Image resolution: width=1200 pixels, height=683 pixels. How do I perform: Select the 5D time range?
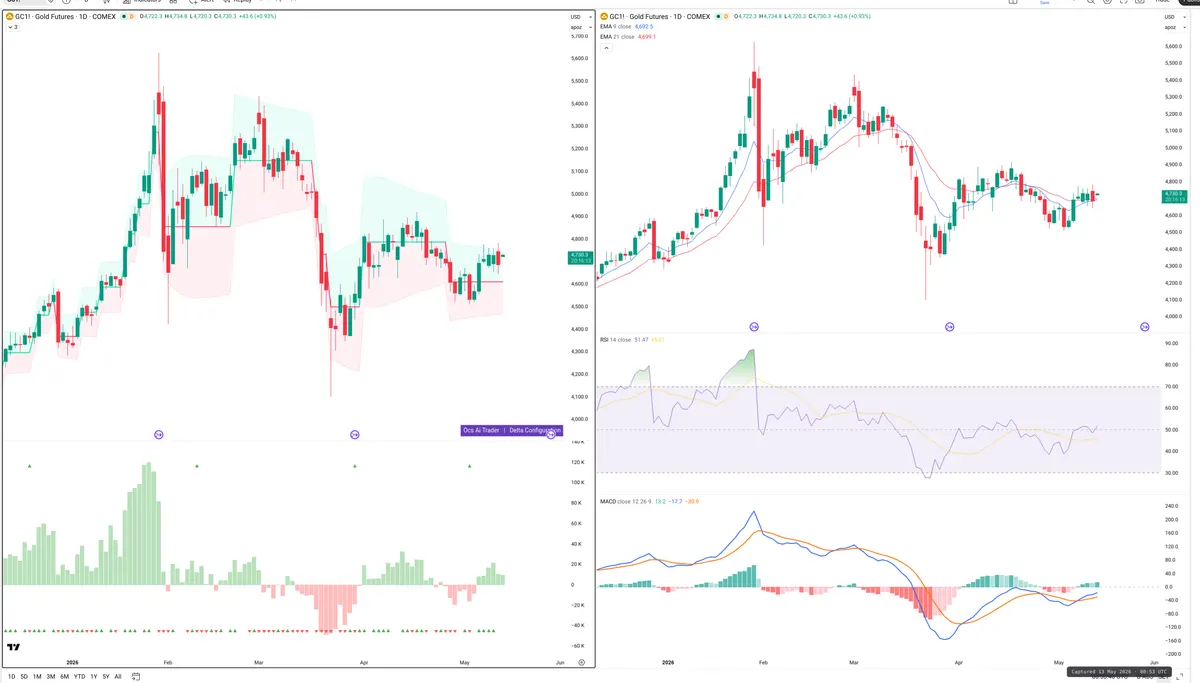[x=24, y=677]
